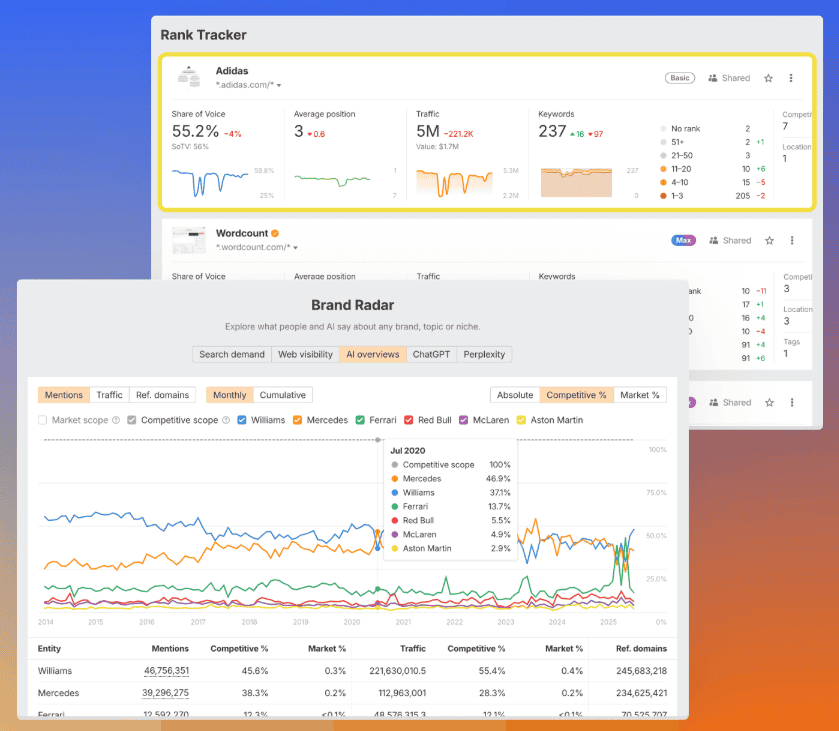Click the 2020 label on the chart axis

pyautogui.click(x=351, y=621)
